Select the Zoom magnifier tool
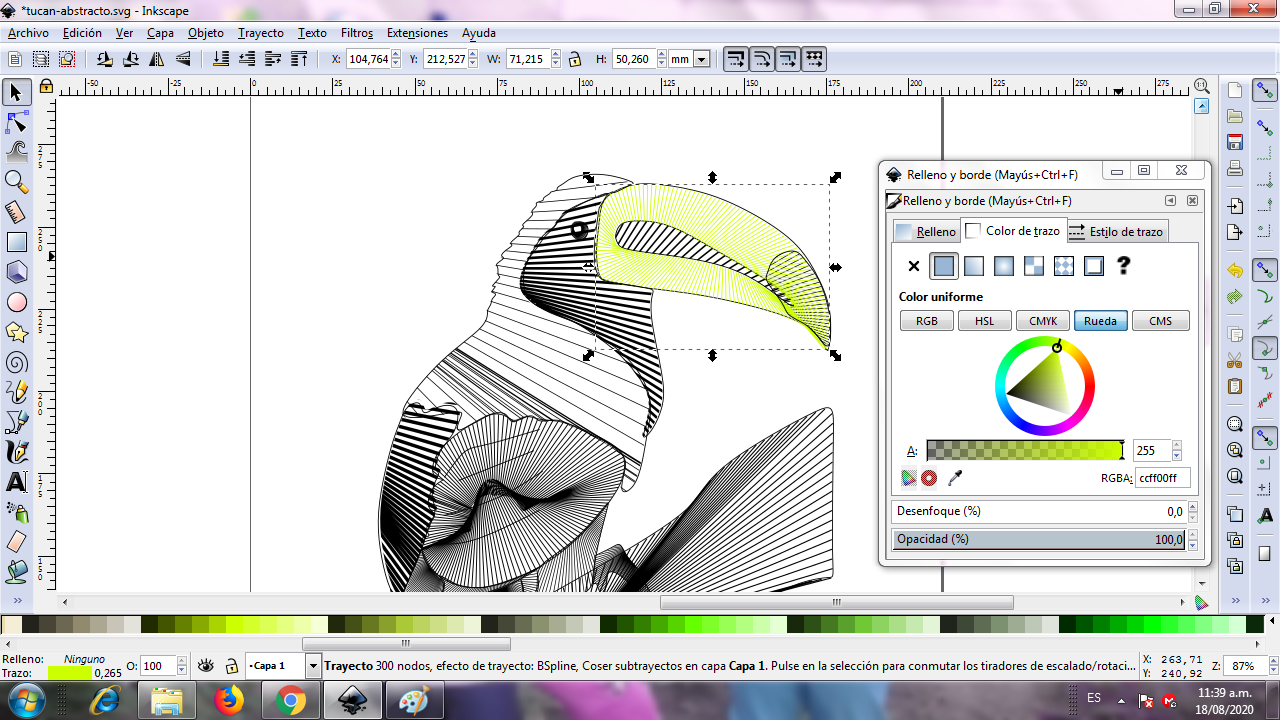 tap(16, 182)
